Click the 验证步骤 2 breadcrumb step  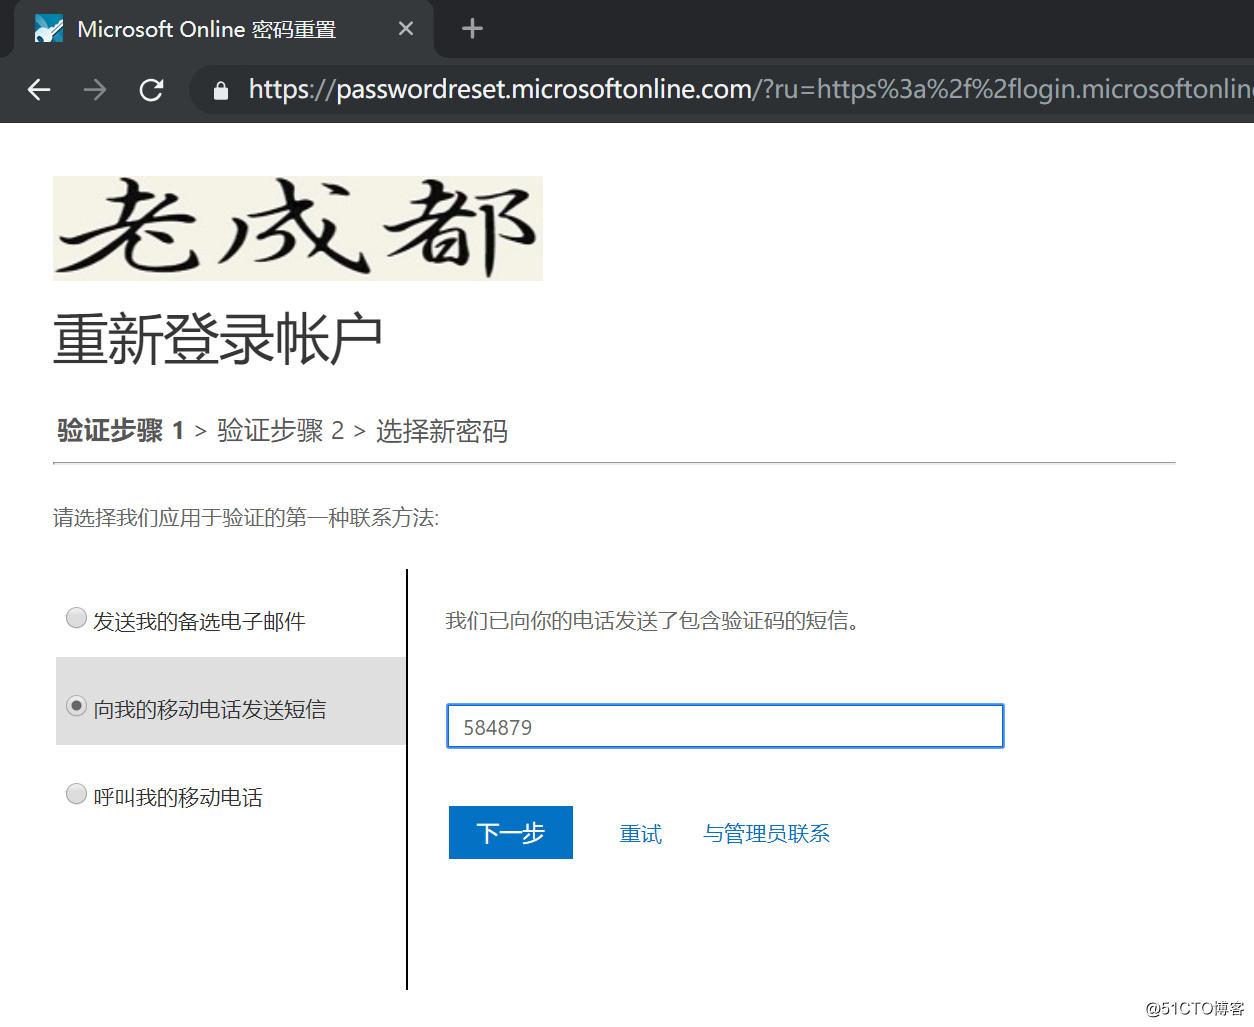pyautogui.click(x=280, y=431)
